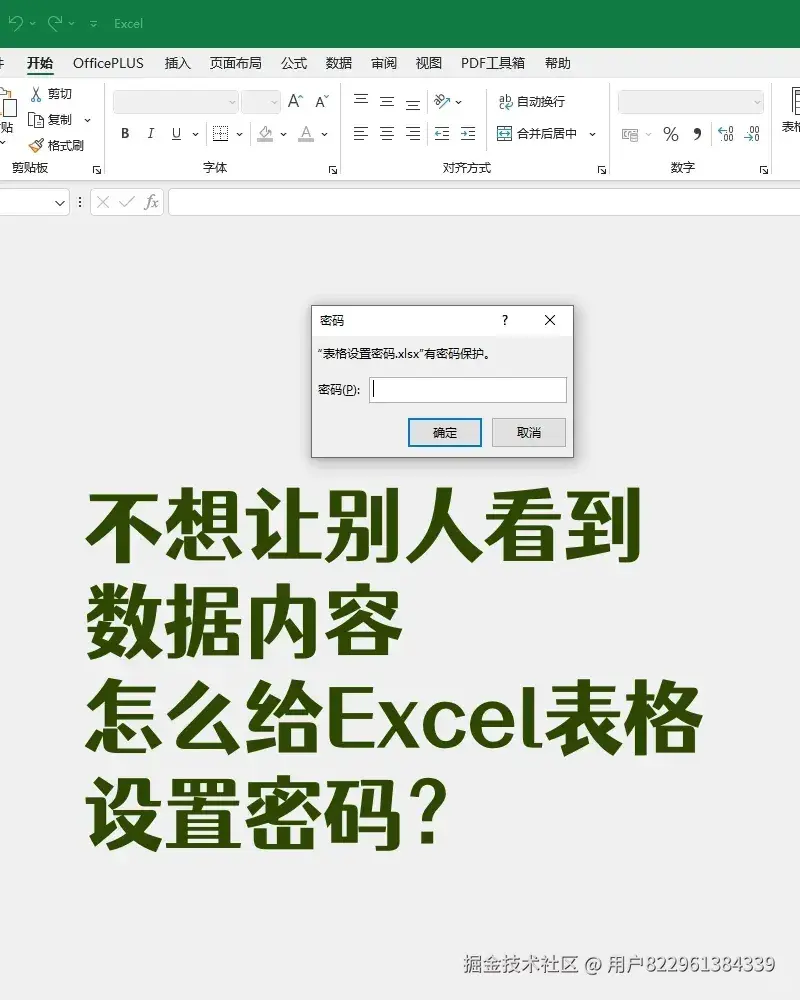This screenshot has height=1000, width=800.
Task: Open the 剪贴板 dialog launcher
Action: point(97,170)
